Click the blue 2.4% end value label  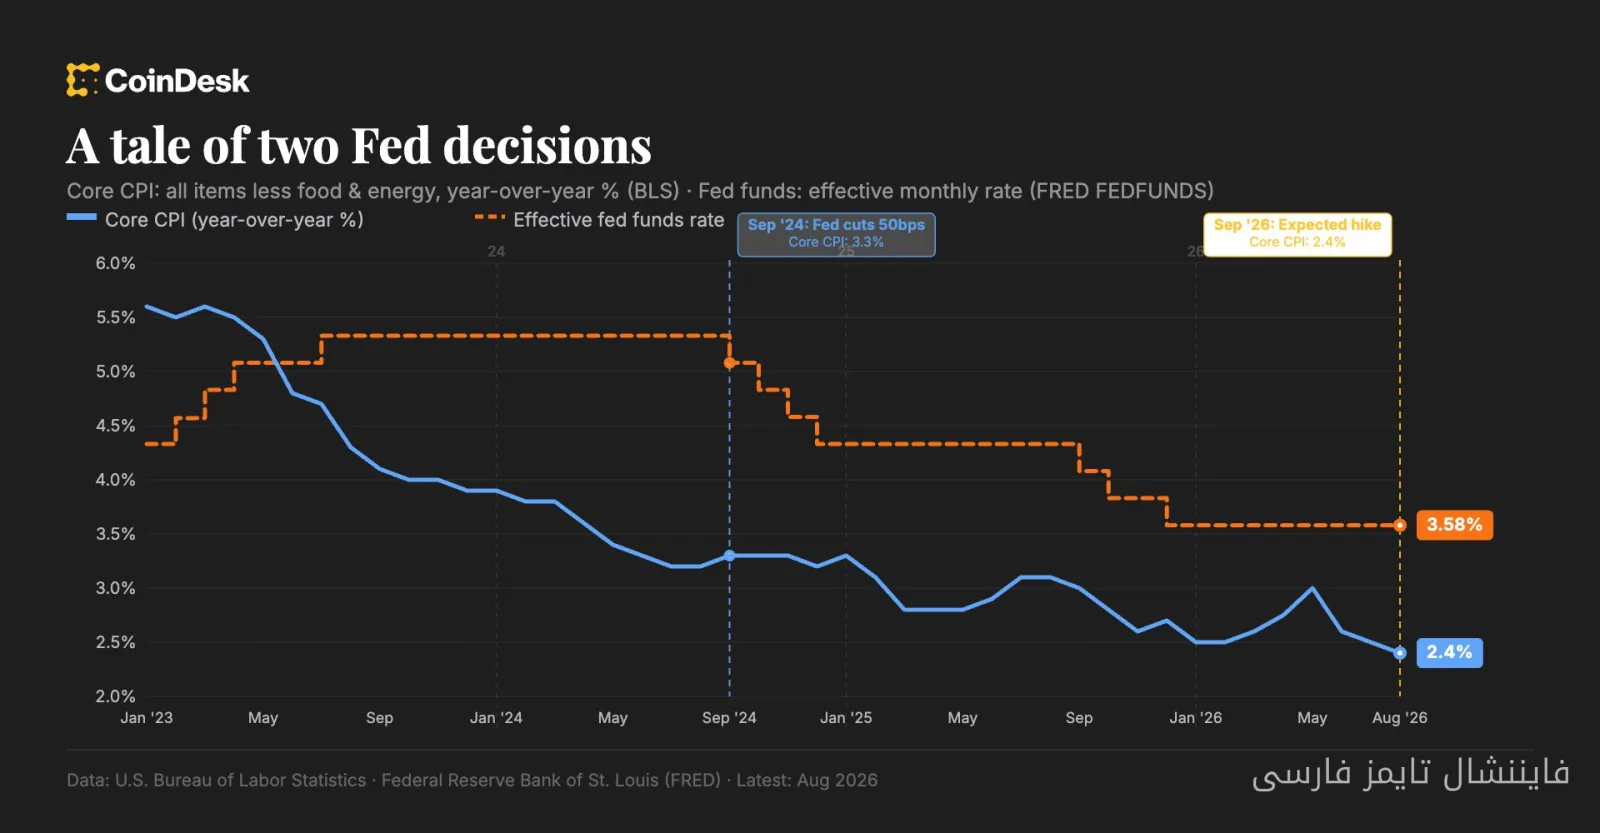pyautogui.click(x=1449, y=652)
